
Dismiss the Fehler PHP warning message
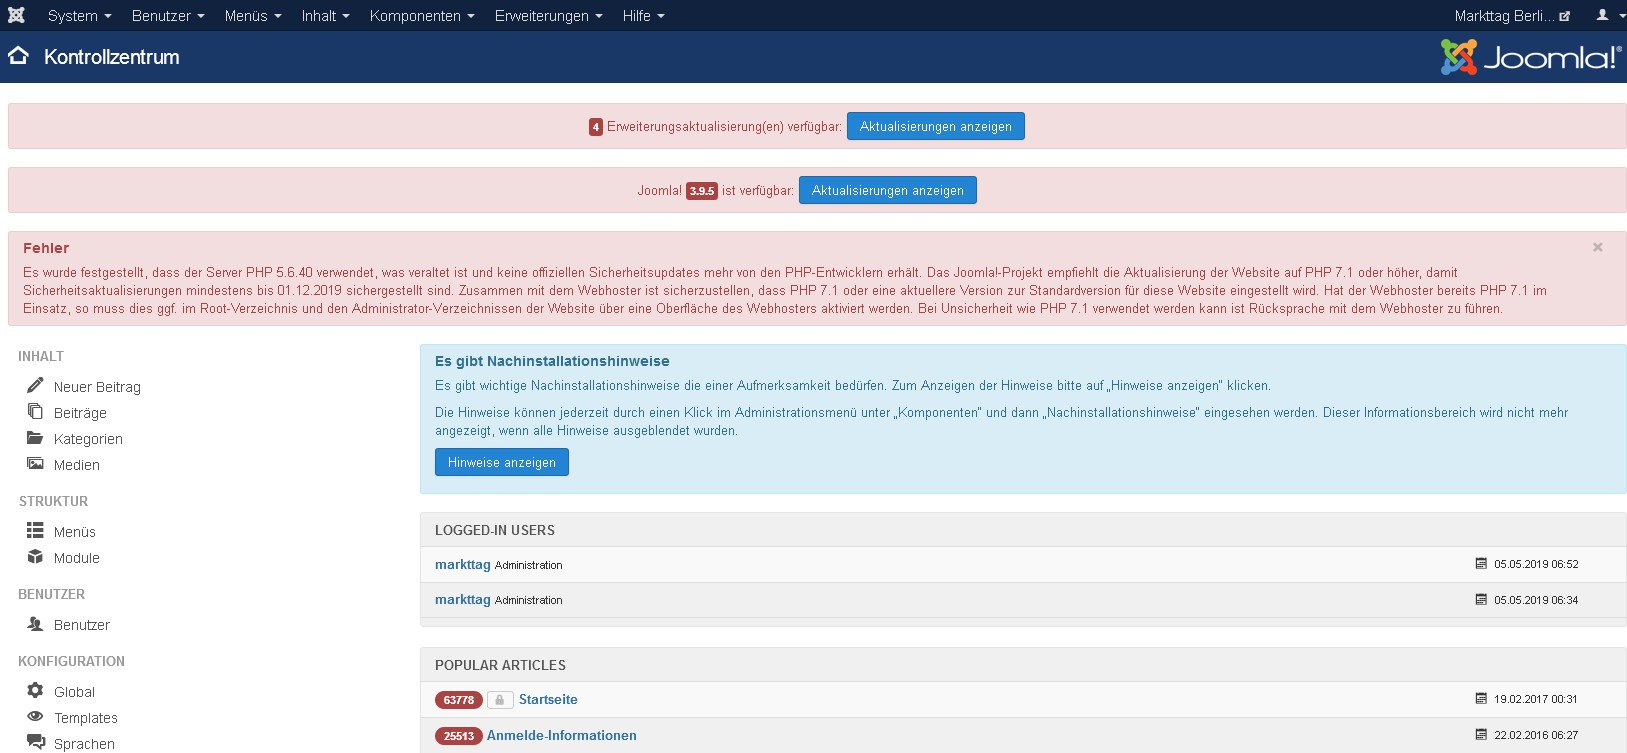[1597, 247]
